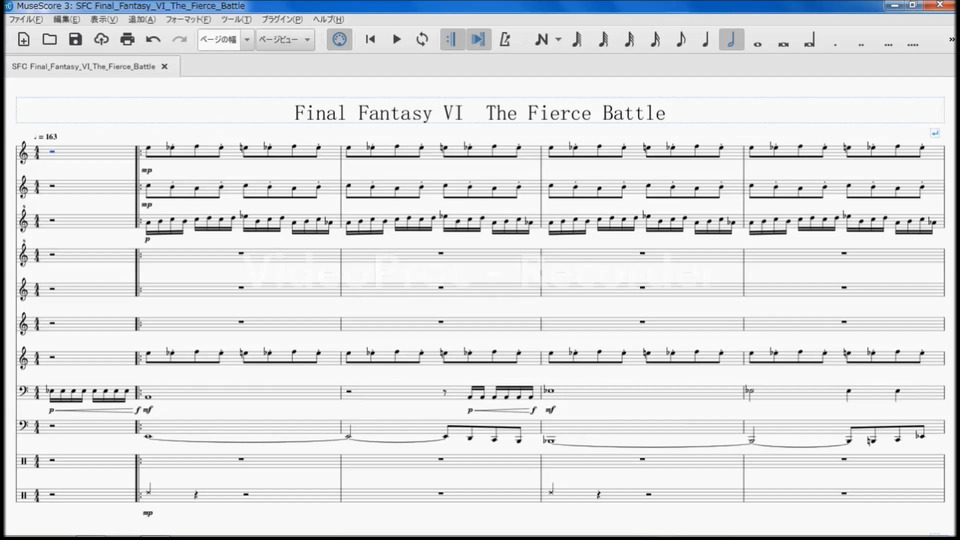960x540 pixels.
Task: Minimize the MuseScore window
Action: 894,6
